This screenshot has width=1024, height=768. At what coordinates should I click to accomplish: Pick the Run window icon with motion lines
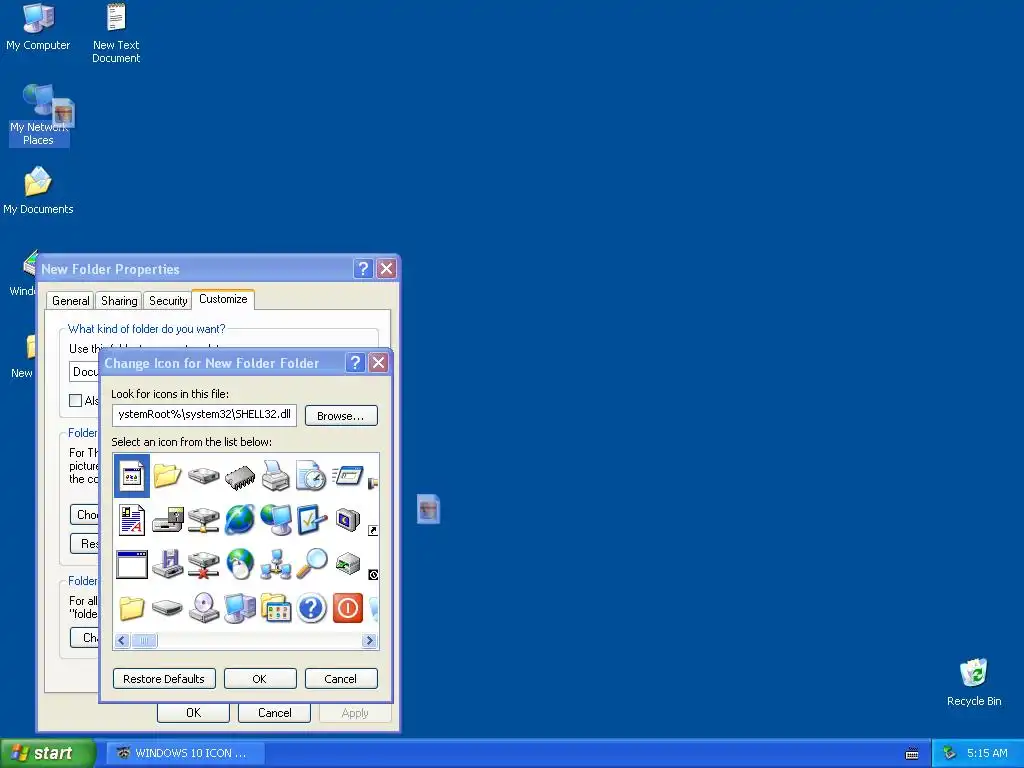(347, 475)
